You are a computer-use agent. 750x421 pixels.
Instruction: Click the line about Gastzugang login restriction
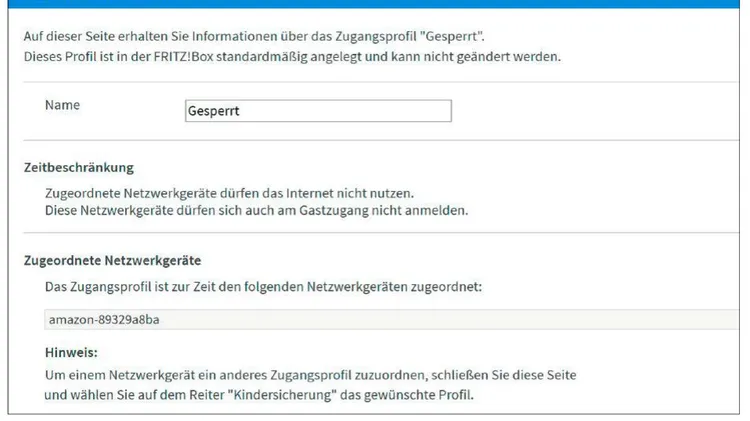[256, 210]
